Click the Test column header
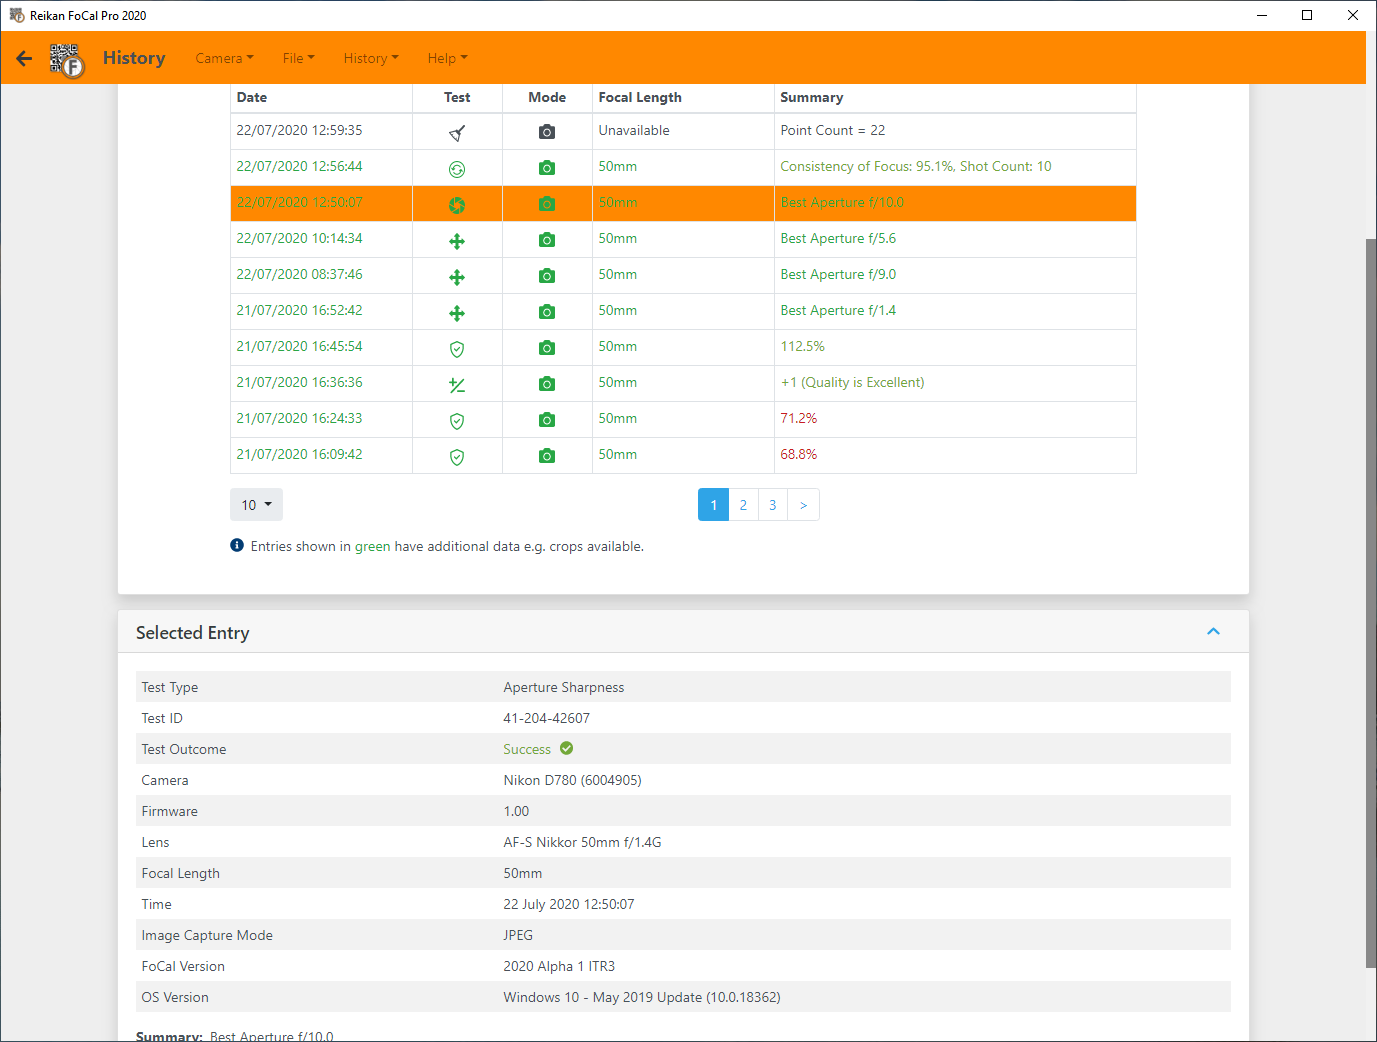 pos(457,97)
